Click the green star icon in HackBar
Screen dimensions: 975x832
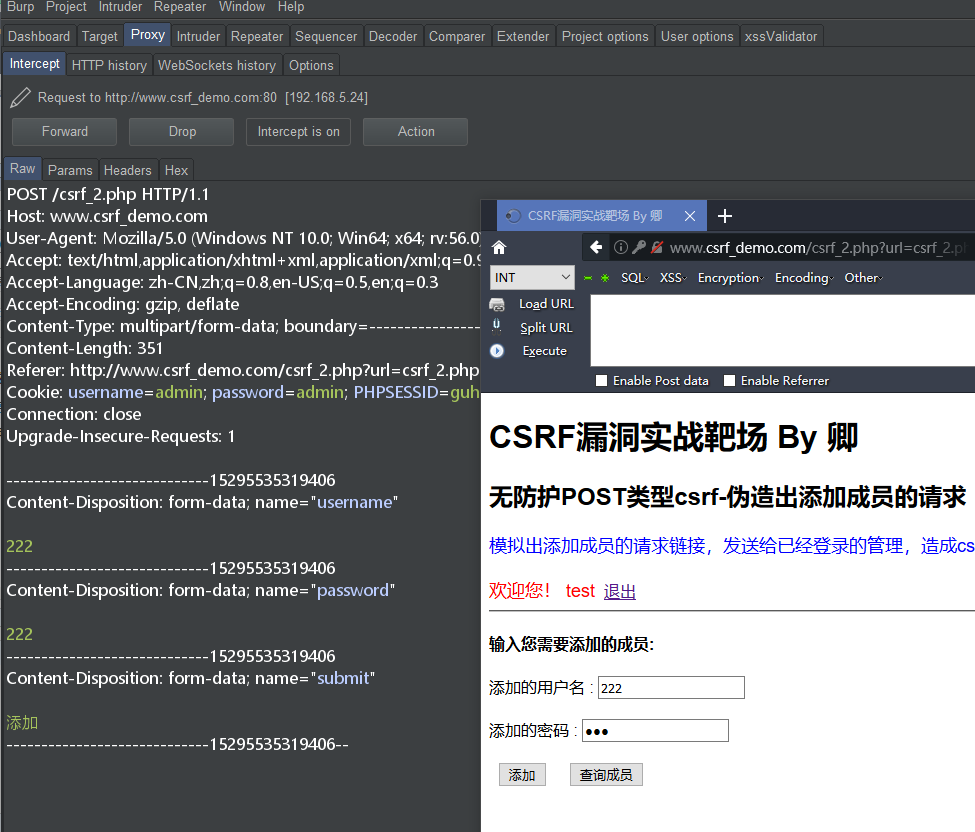(x=604, y=278)
